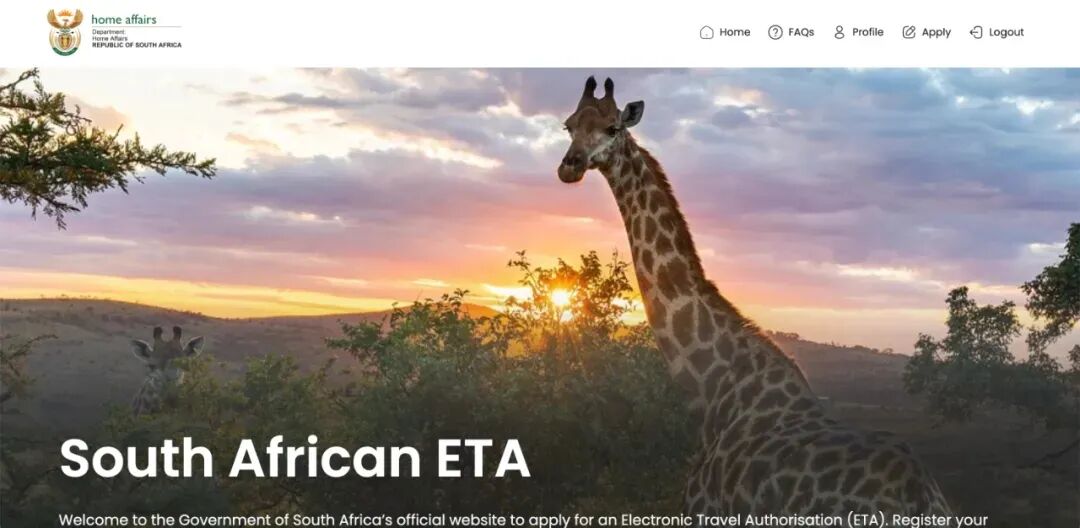
Task: Sign out using the Logout text
Action: pyautogui.click(x=1006, y=32)
